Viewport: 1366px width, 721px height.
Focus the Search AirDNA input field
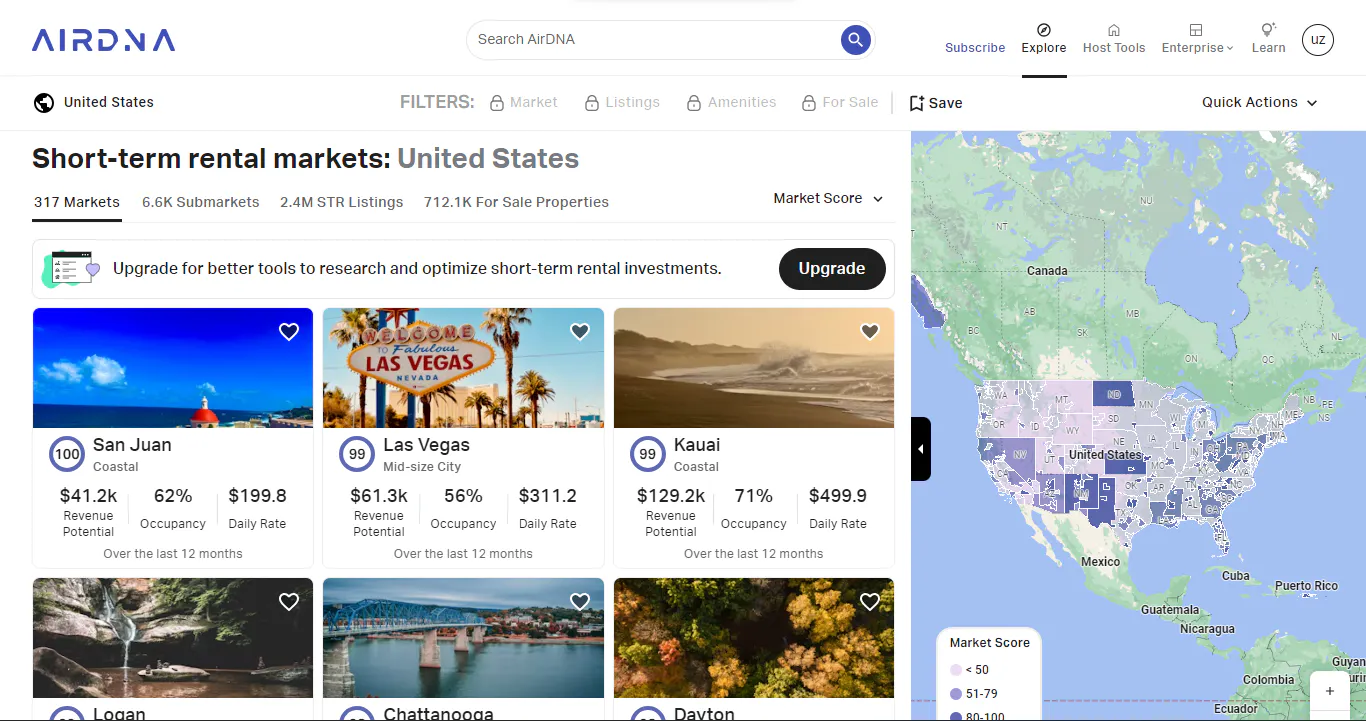pyautogui.click(x=655, y=40)
